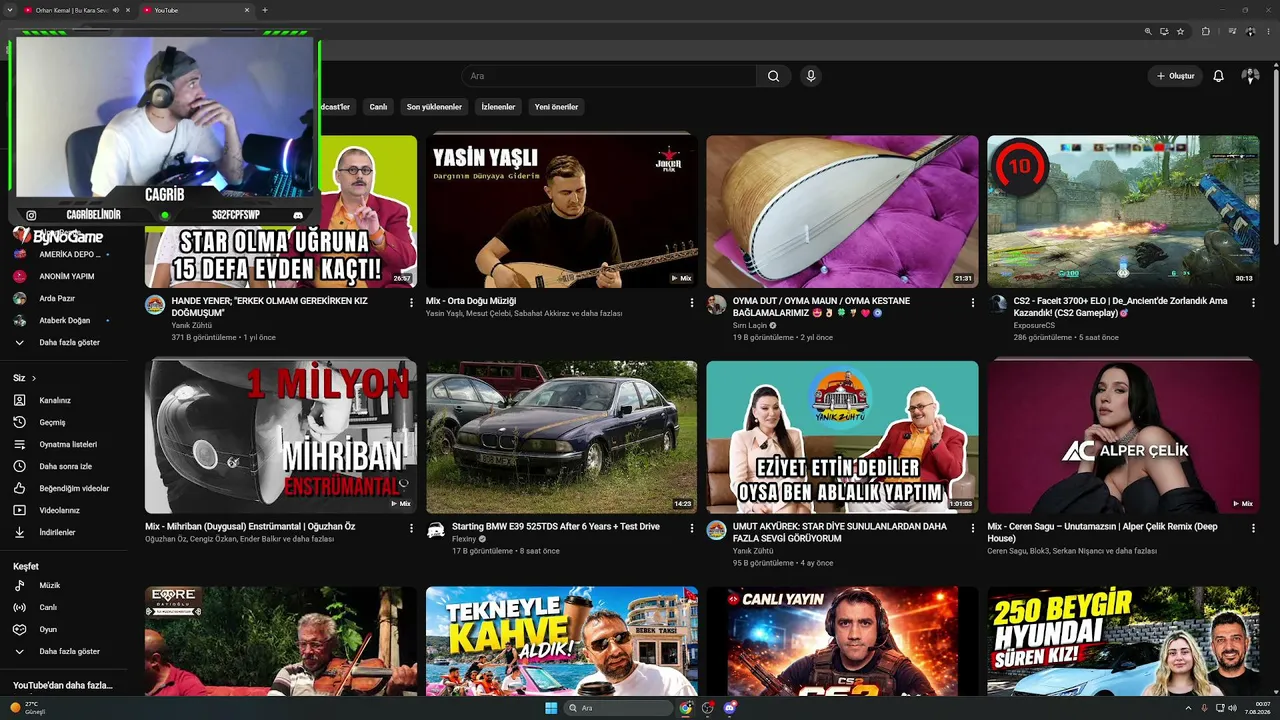1280x720 pixels.
Task: Select the Son yüklenenler filter chip
Action: point(434,107)
